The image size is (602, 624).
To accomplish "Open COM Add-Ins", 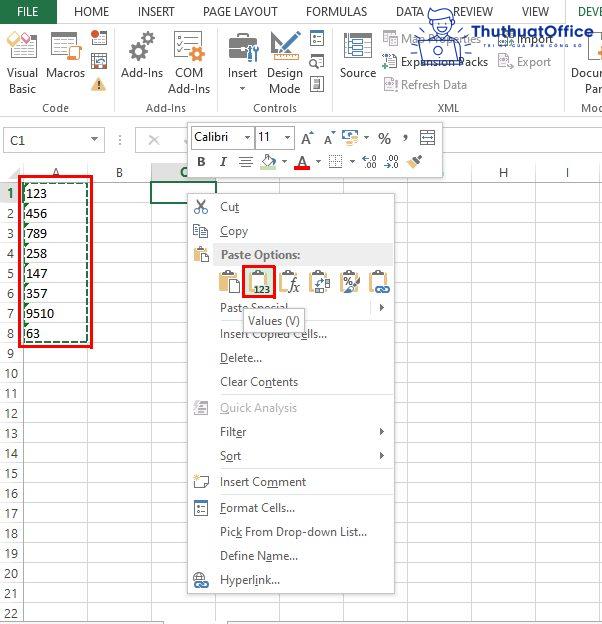I will pyautogui.click(x=189, y=63).
